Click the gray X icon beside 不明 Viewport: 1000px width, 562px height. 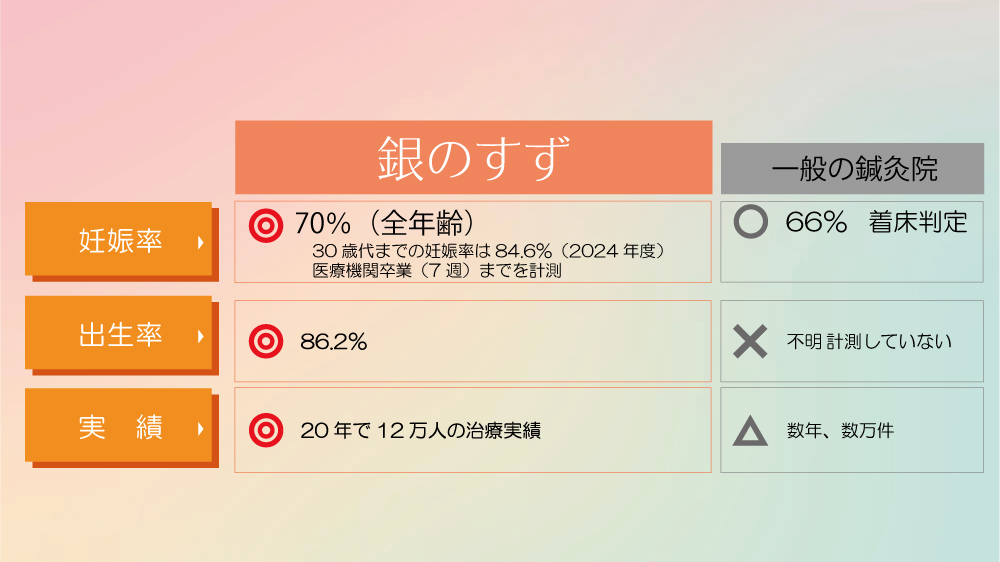pos(750,342)
